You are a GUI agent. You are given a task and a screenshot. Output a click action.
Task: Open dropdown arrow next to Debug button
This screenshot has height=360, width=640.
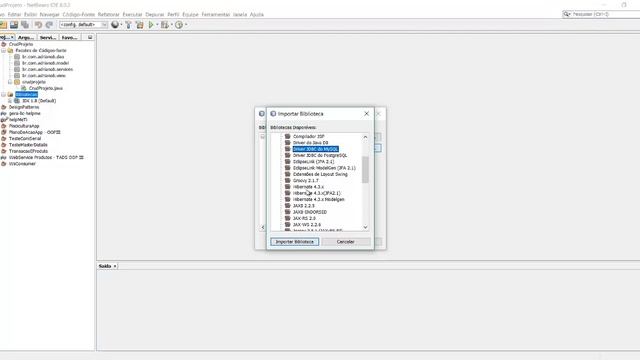click(x=171, y=25)
